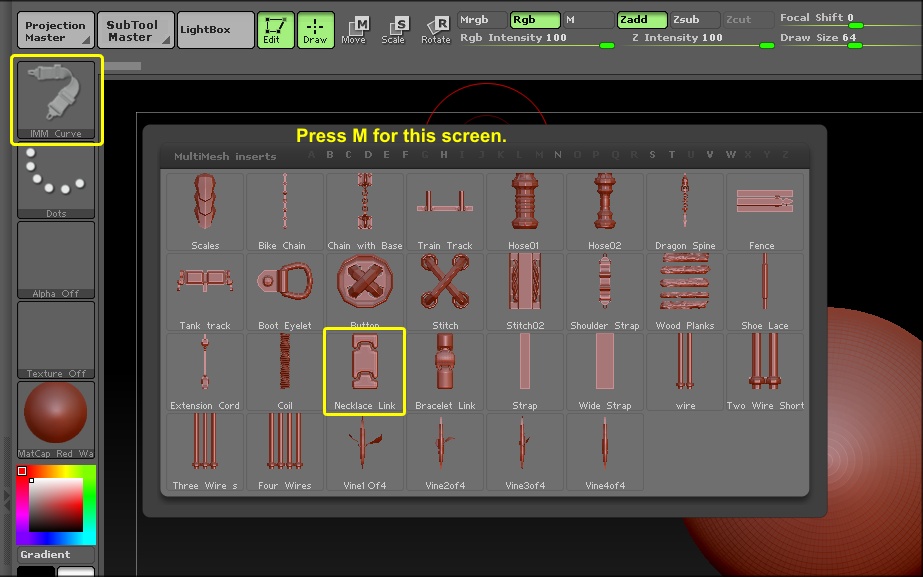Pick the Shoe Lace mesh
The width and height of the screenshot is (923, 577).
765,292
